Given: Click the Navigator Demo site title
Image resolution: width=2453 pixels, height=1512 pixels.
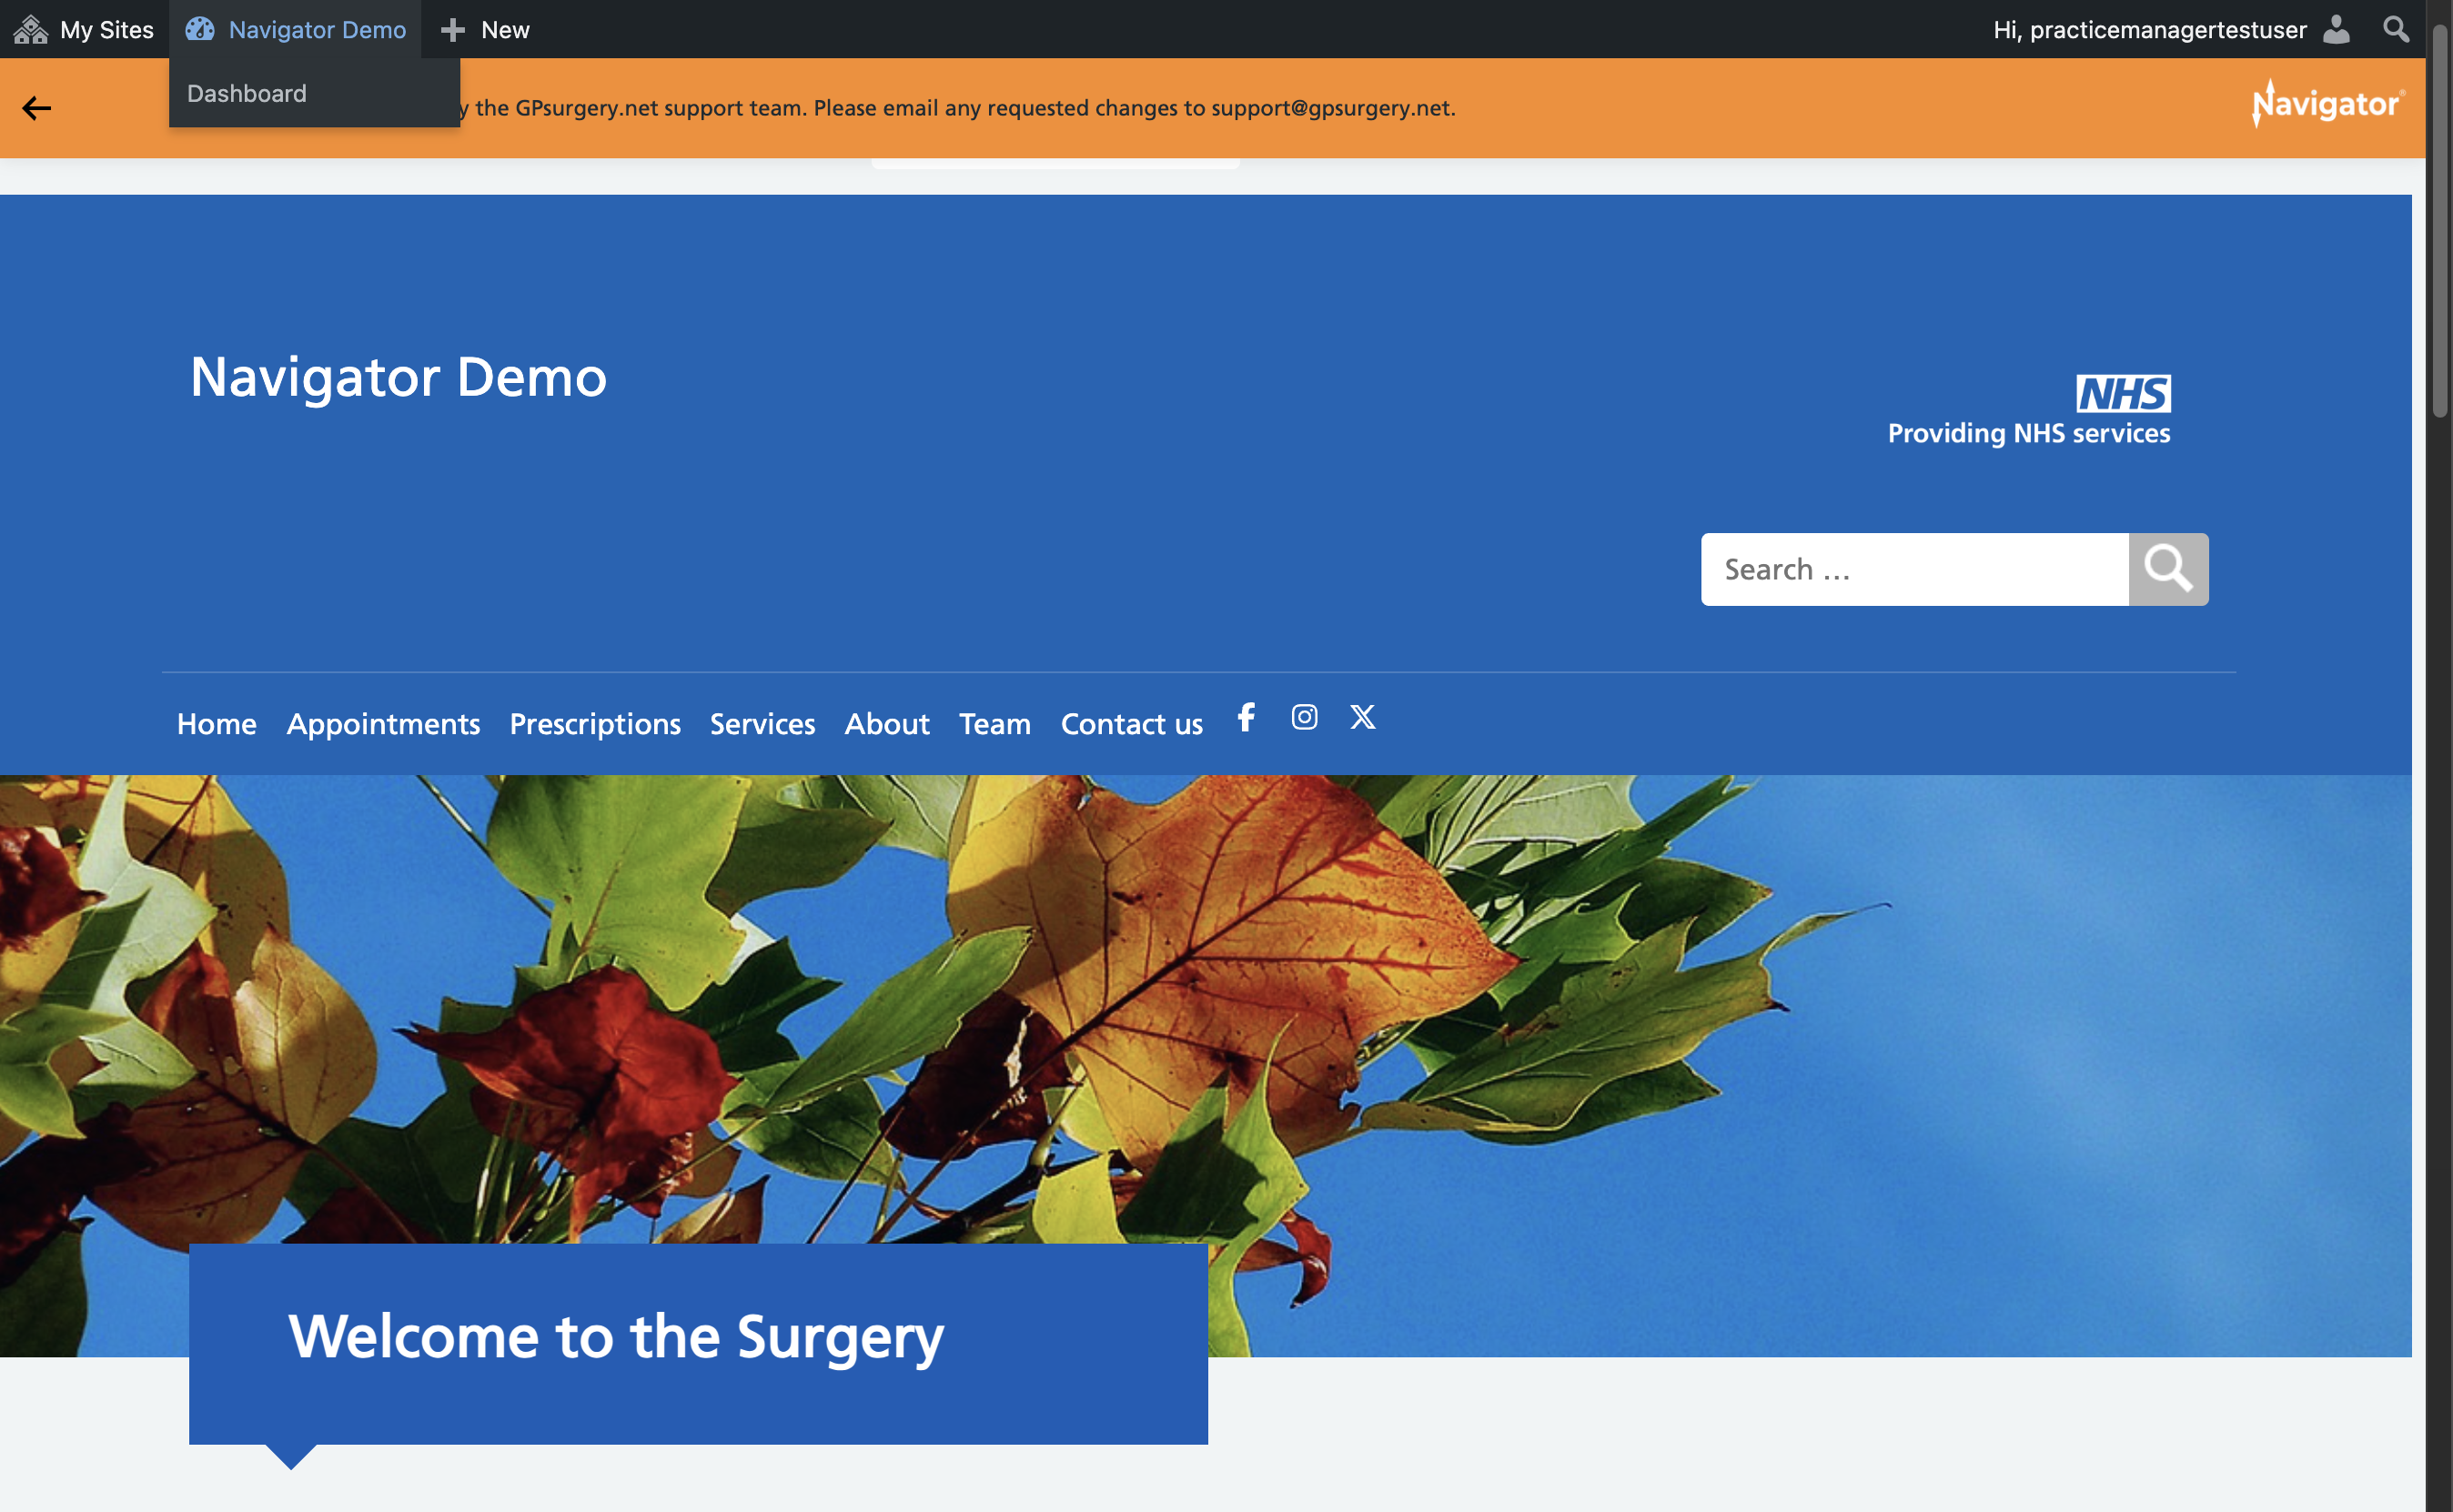Looking at the screenshot, I should point(398,377).
